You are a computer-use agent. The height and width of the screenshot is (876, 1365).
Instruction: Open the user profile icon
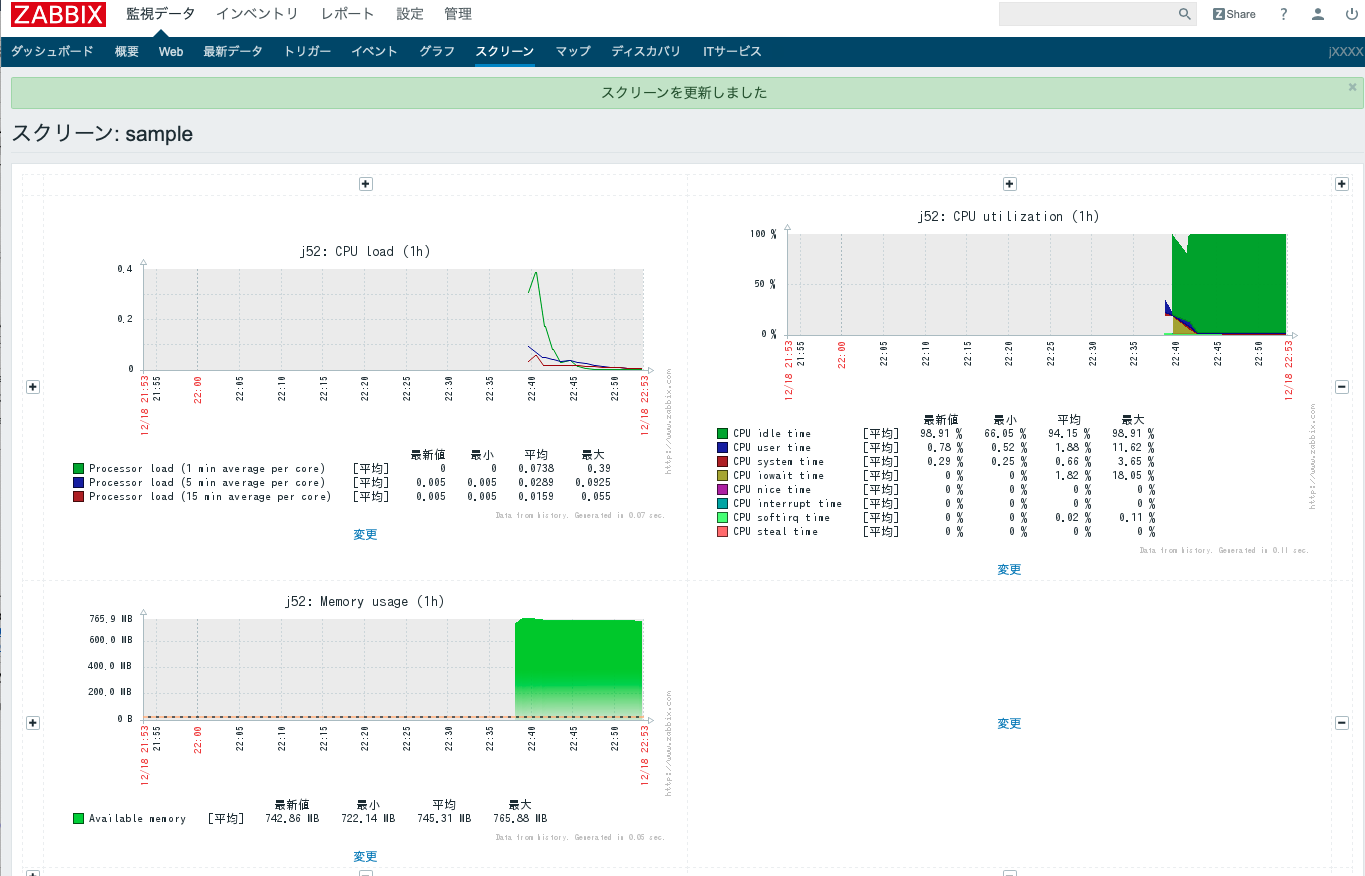[x=1318, y=14]
